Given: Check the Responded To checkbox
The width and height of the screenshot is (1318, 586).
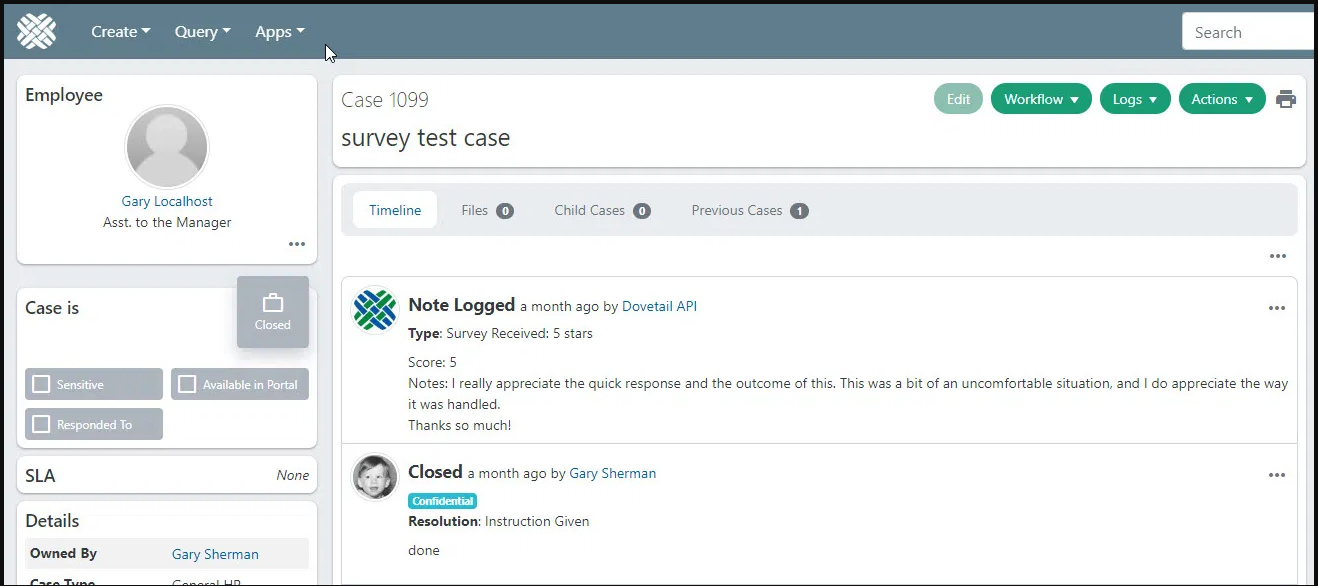Looking at the screenshot, I should (x=42, y=424).
